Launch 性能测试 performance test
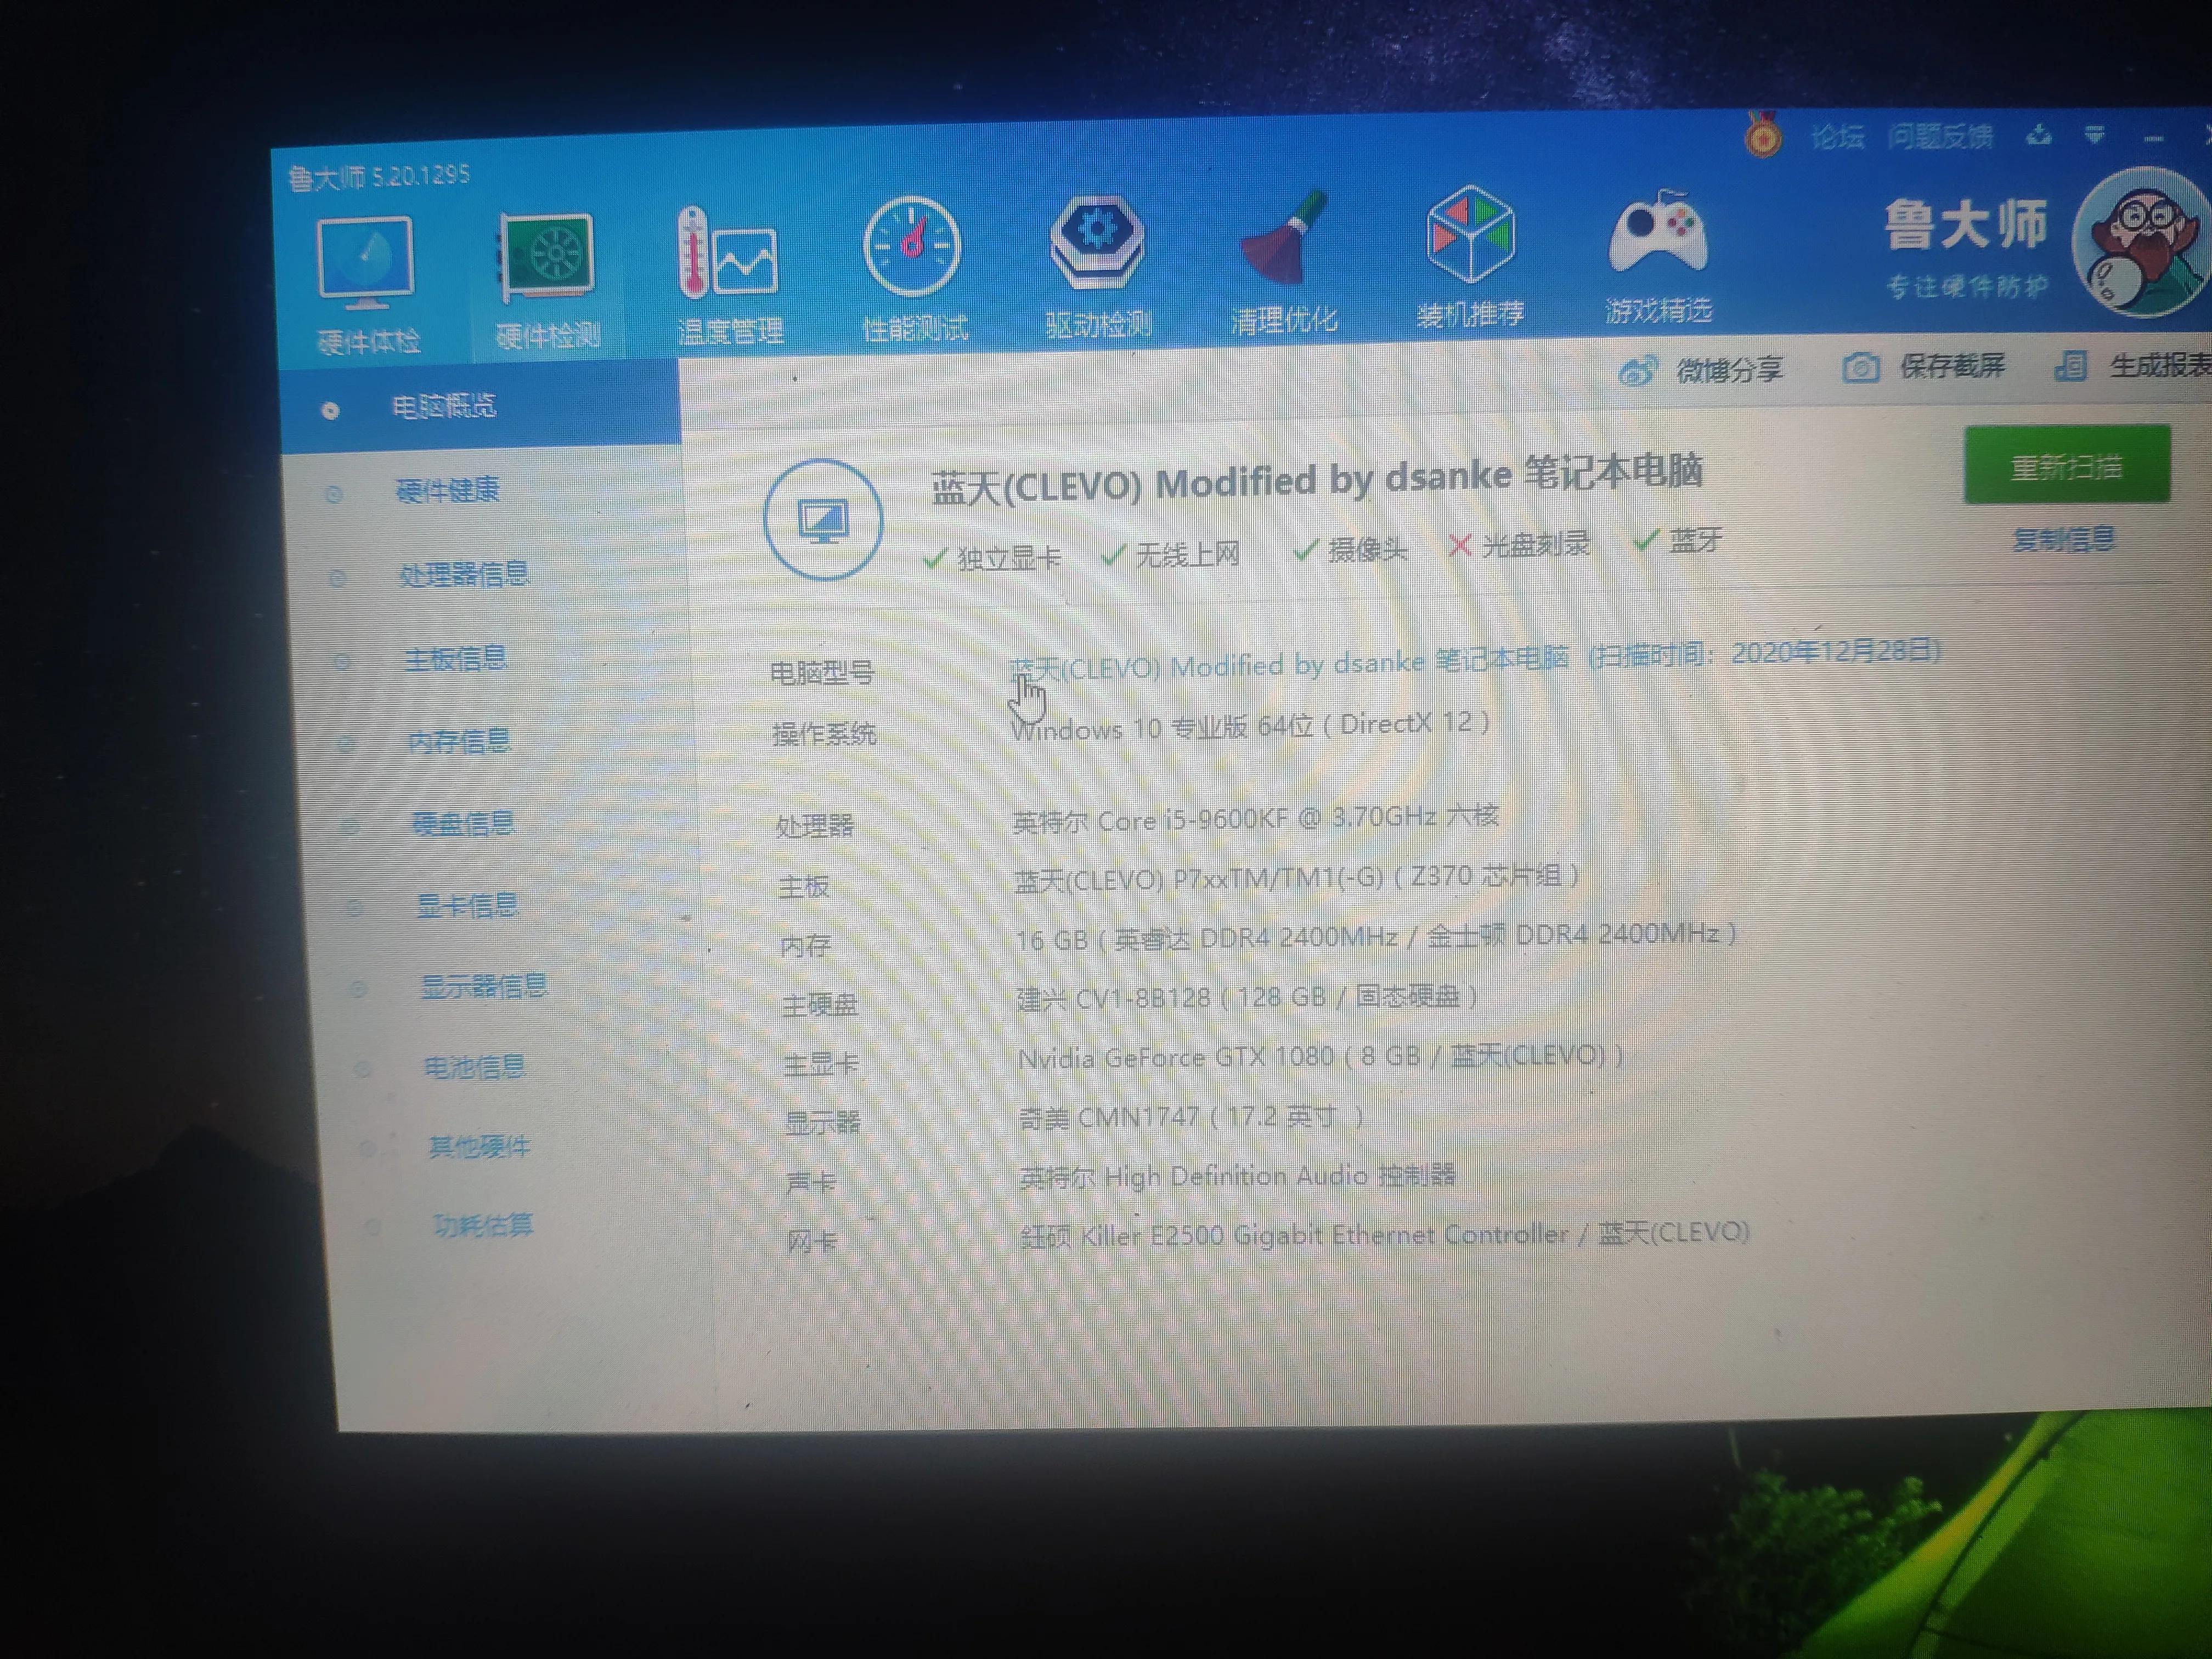 point(913,270)
